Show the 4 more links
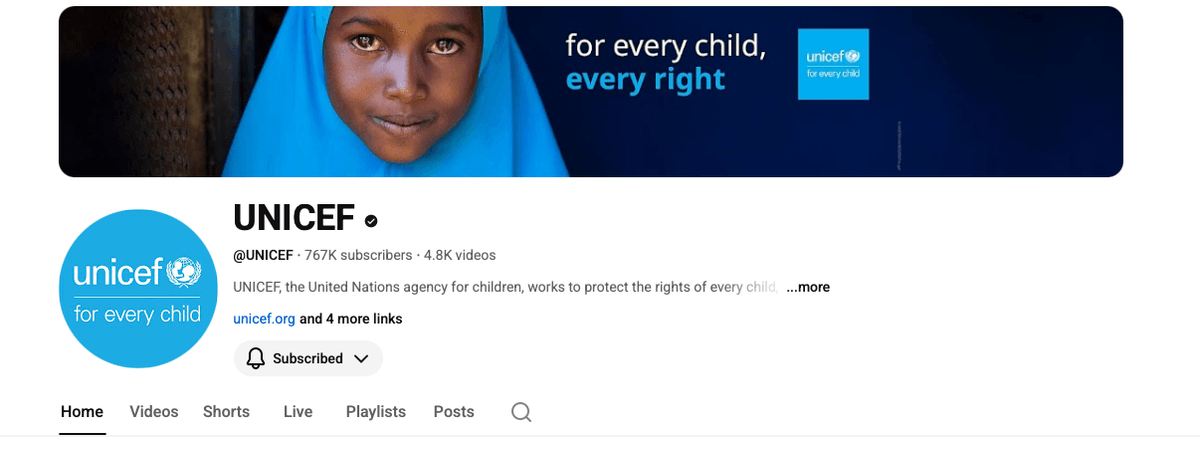This screenshot has height=460, width=1200. pos(351,319)
